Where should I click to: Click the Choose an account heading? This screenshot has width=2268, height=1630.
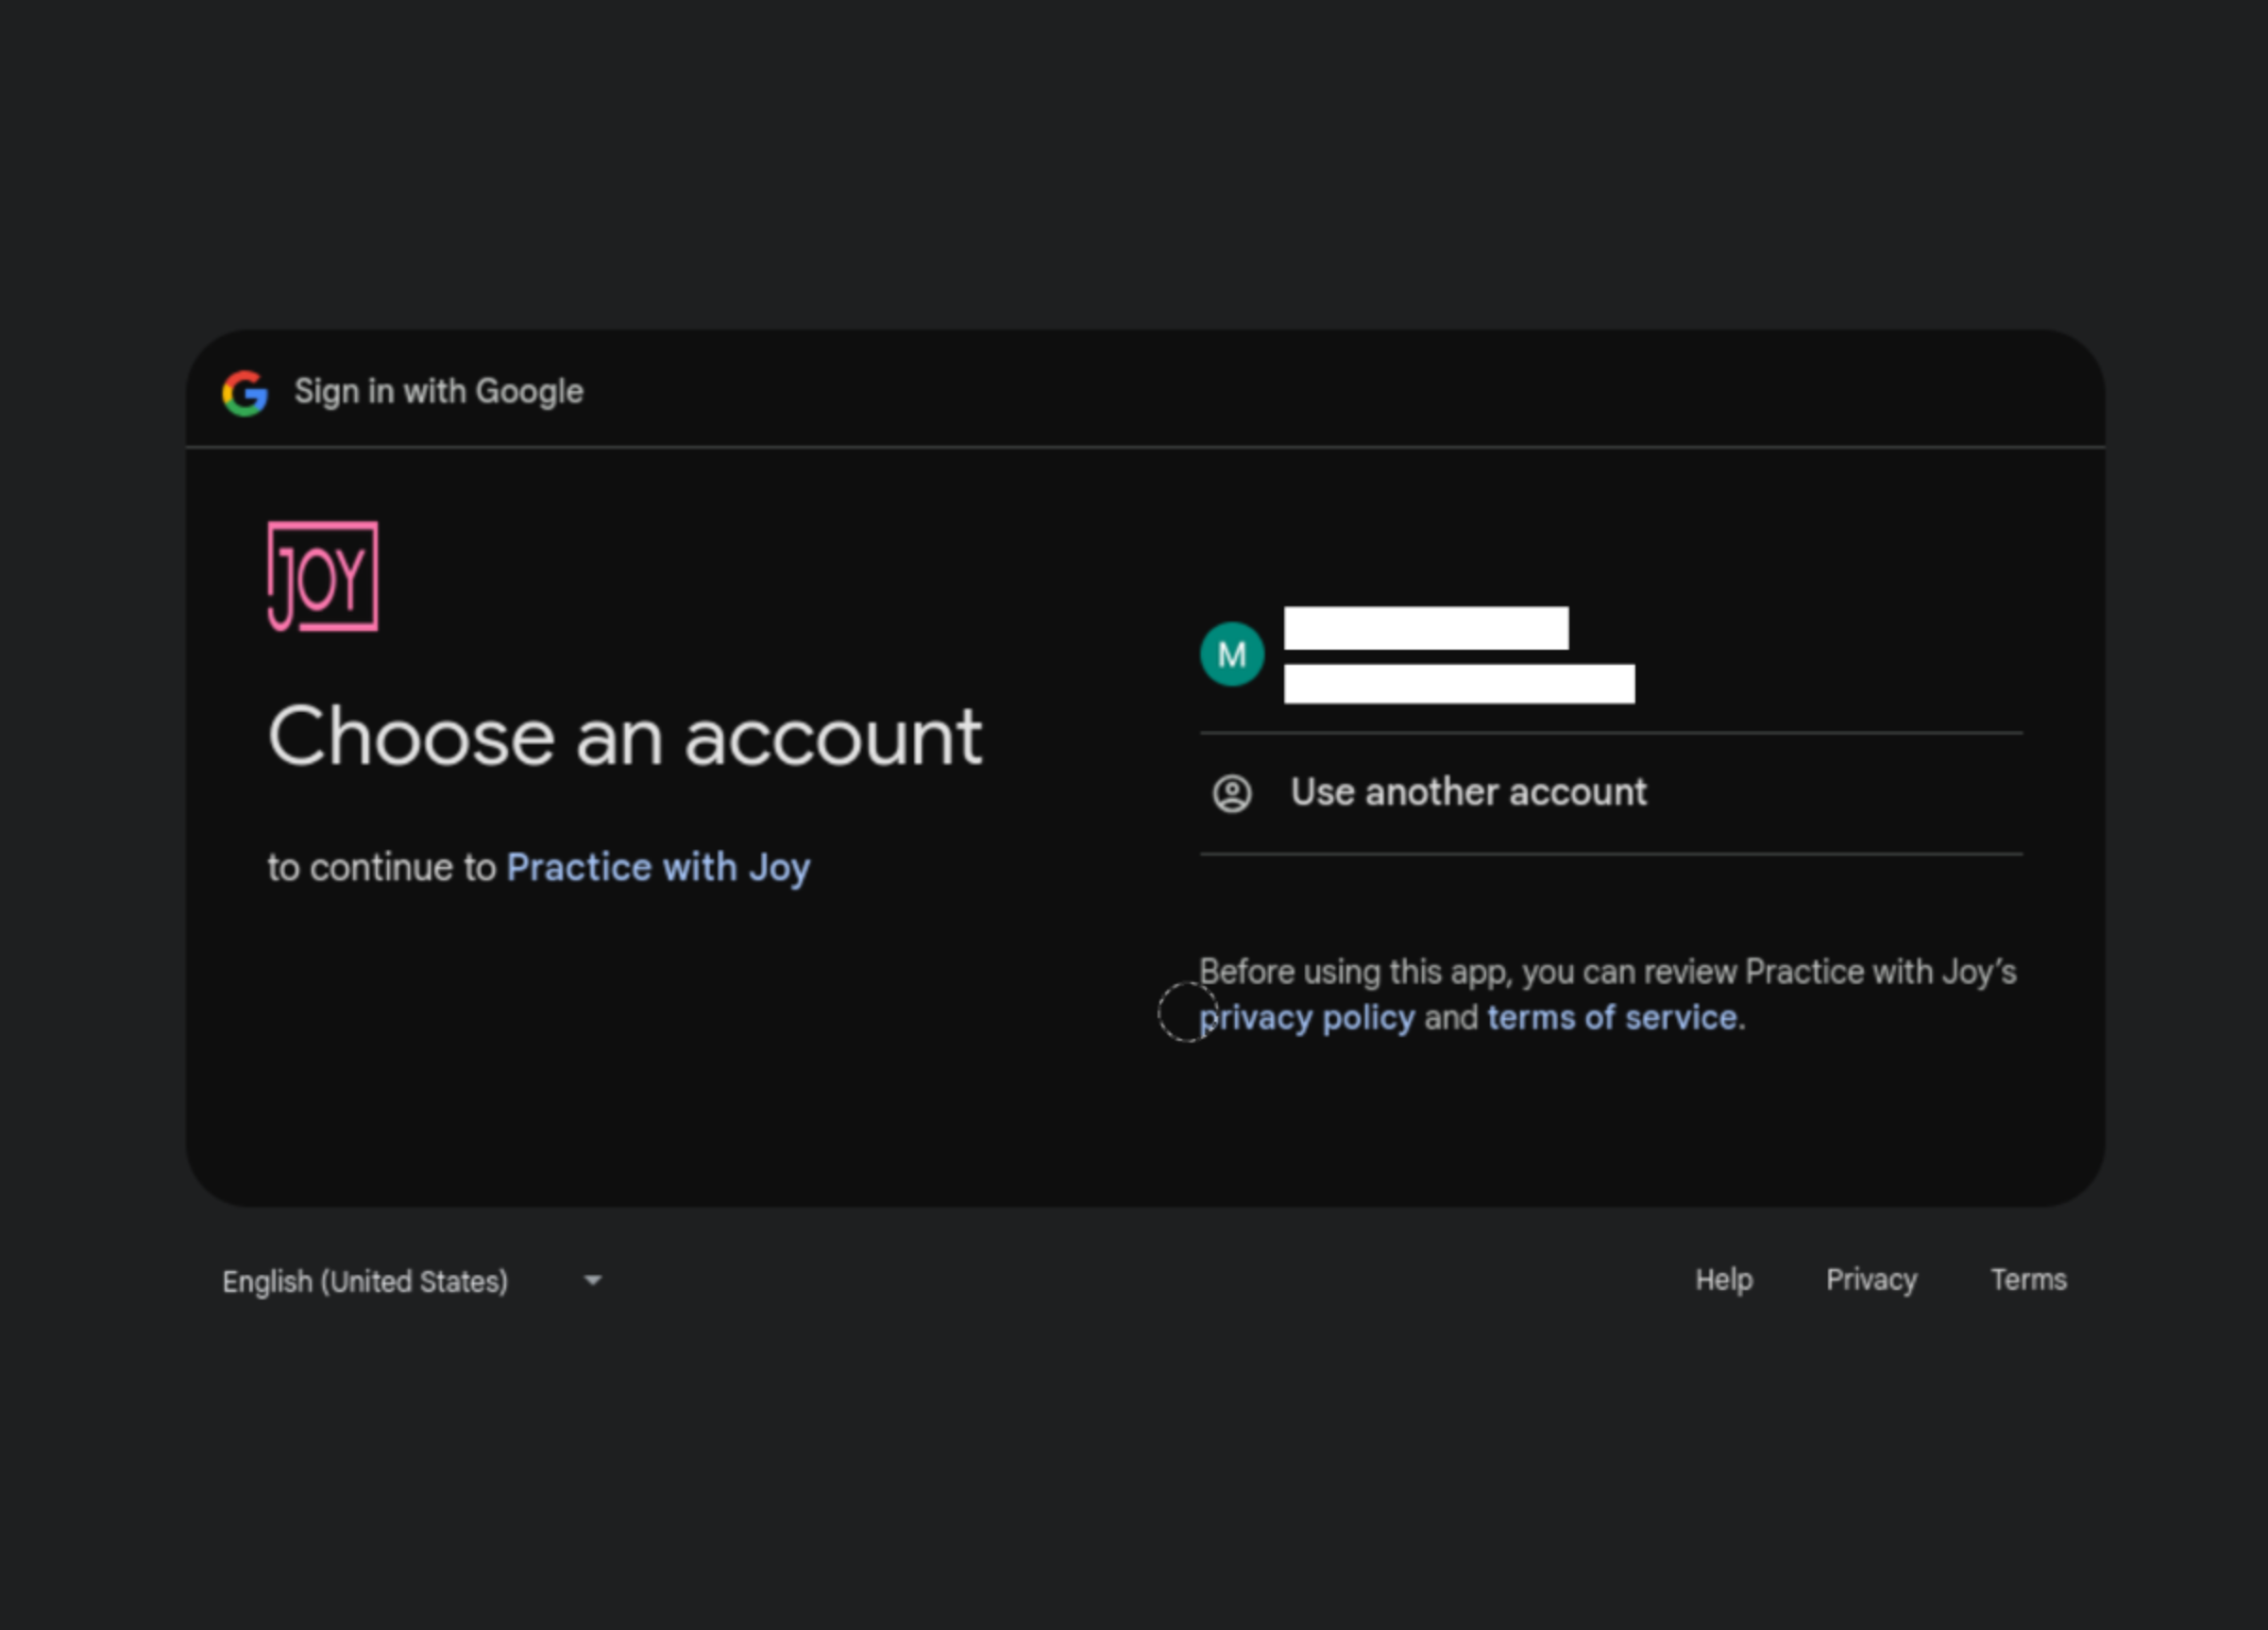click(625, 737)
